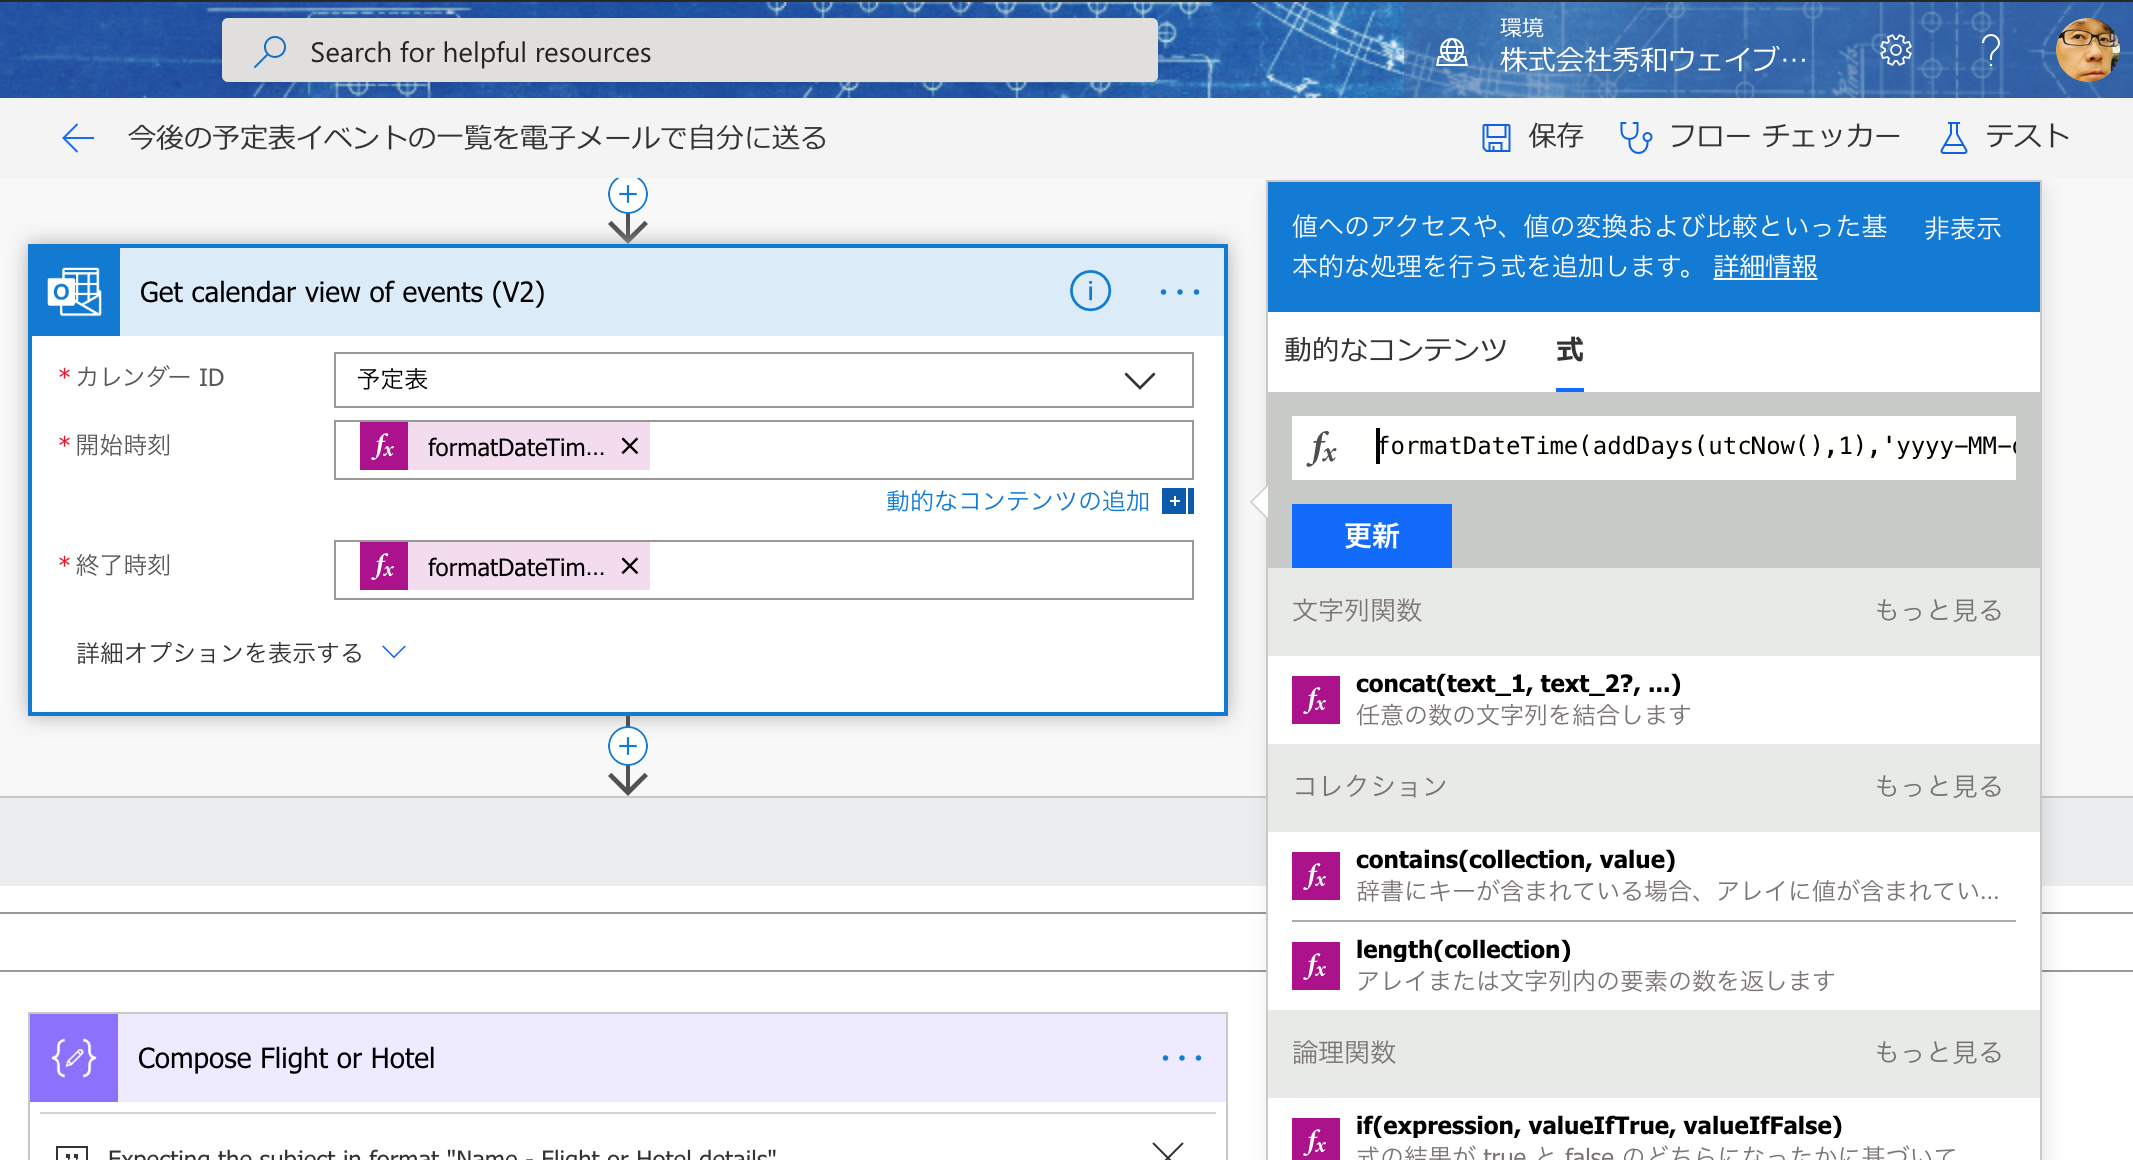Open ellipsis menu on Compose Flight or Hotel

click(x=1181, y=1058)
